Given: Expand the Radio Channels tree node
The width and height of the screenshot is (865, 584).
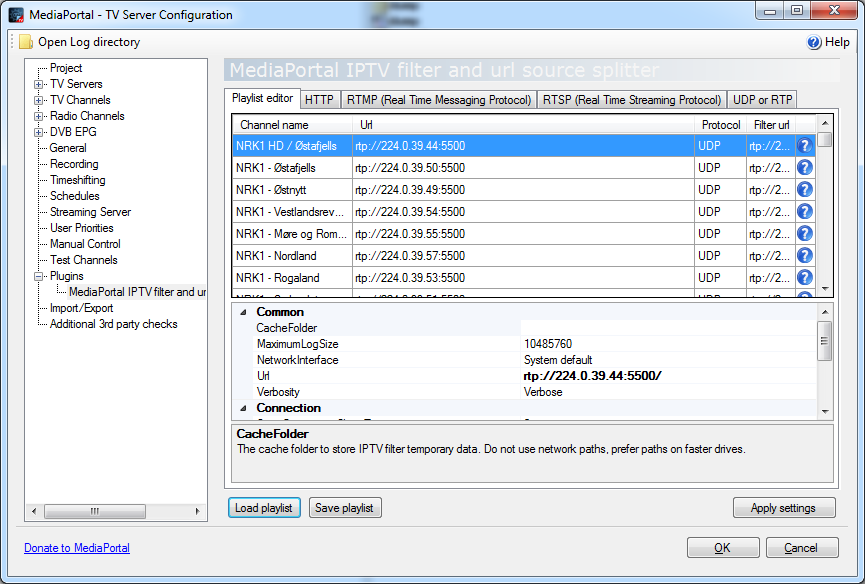Looking at the screenshot, I should [x=38, y=116].
